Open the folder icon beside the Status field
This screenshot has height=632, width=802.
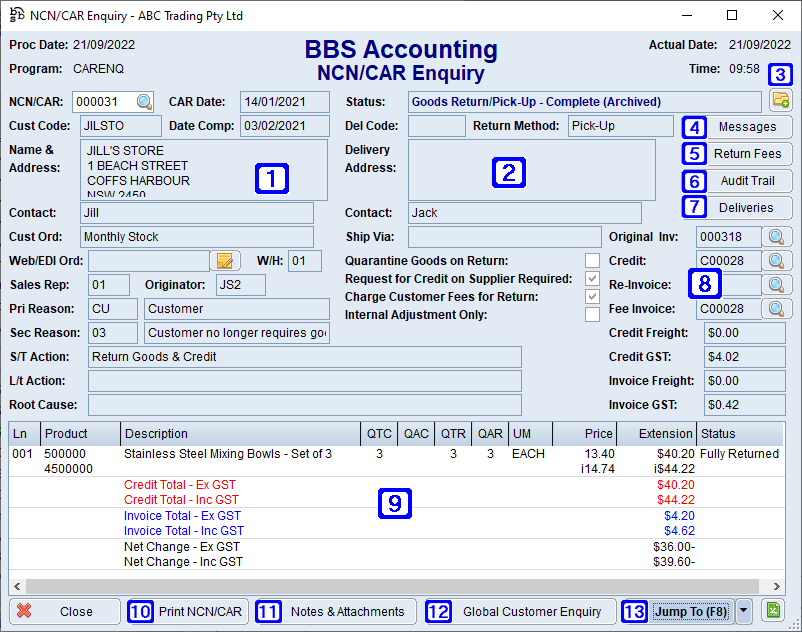[780, 101]
